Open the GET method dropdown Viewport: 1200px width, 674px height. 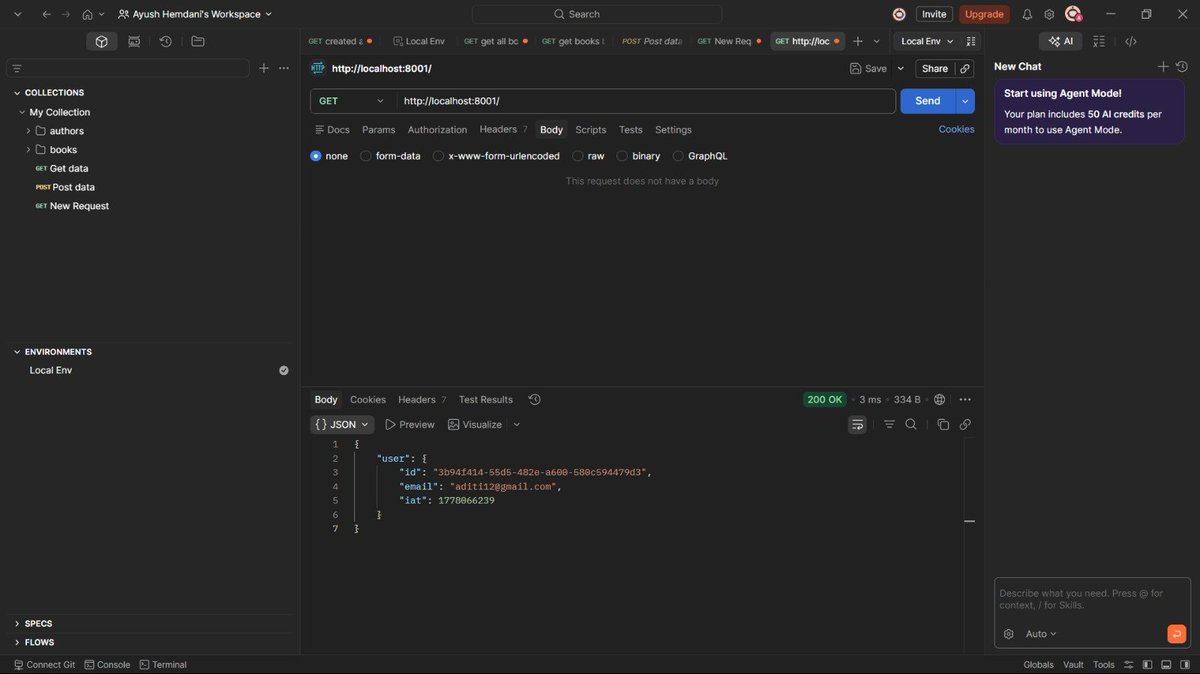[x=353, y=101]
